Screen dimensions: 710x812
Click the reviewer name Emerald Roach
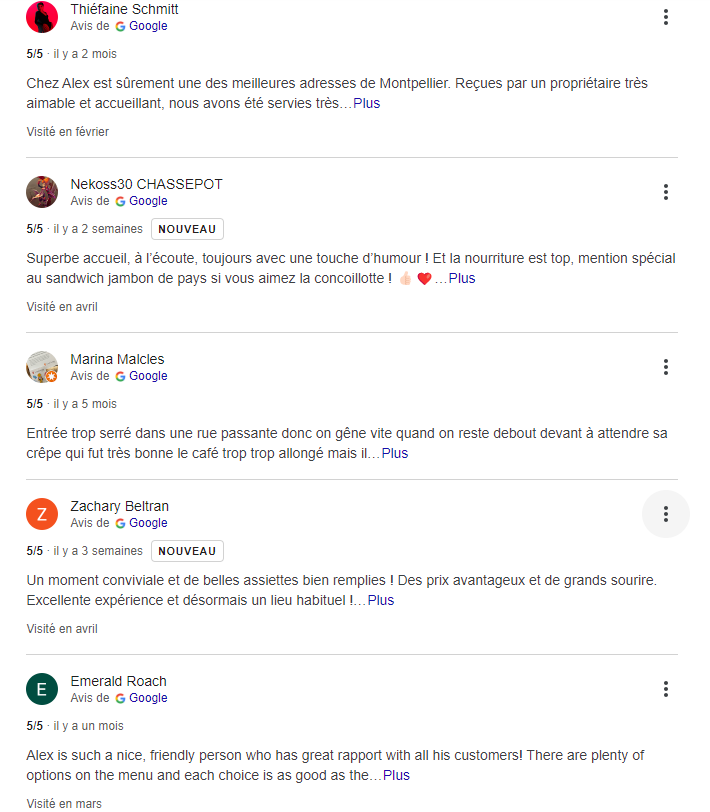(x=118, y=681)
